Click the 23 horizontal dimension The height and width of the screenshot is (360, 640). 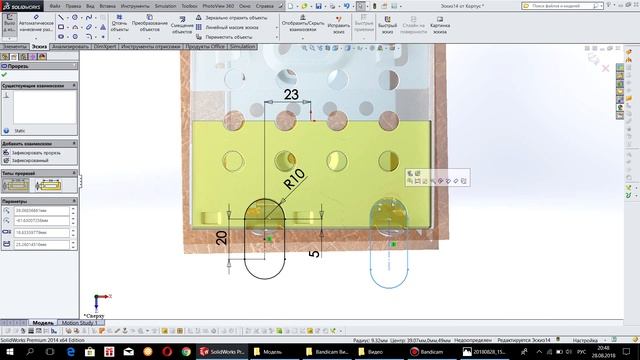[291, 95]
